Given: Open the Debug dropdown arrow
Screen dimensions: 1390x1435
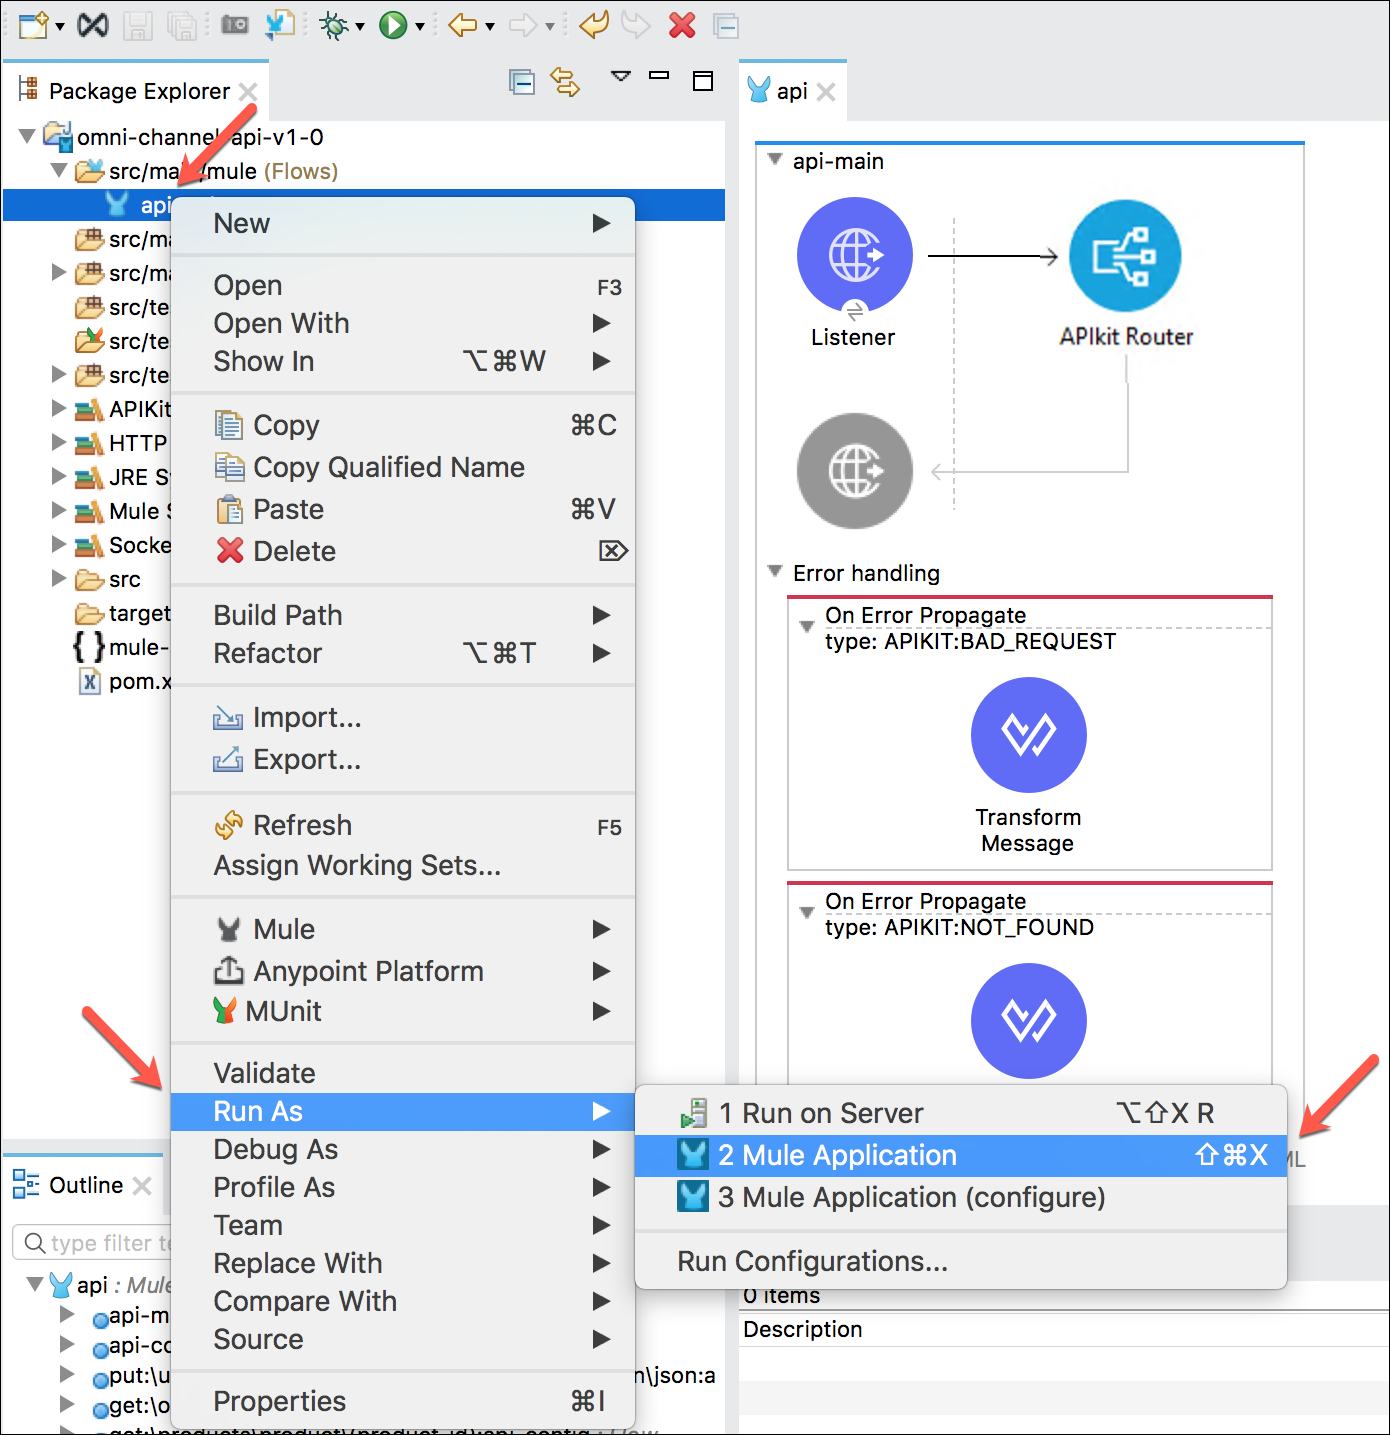Looking at the screenshot, I should pyautogui.click(x=360, y=26).
